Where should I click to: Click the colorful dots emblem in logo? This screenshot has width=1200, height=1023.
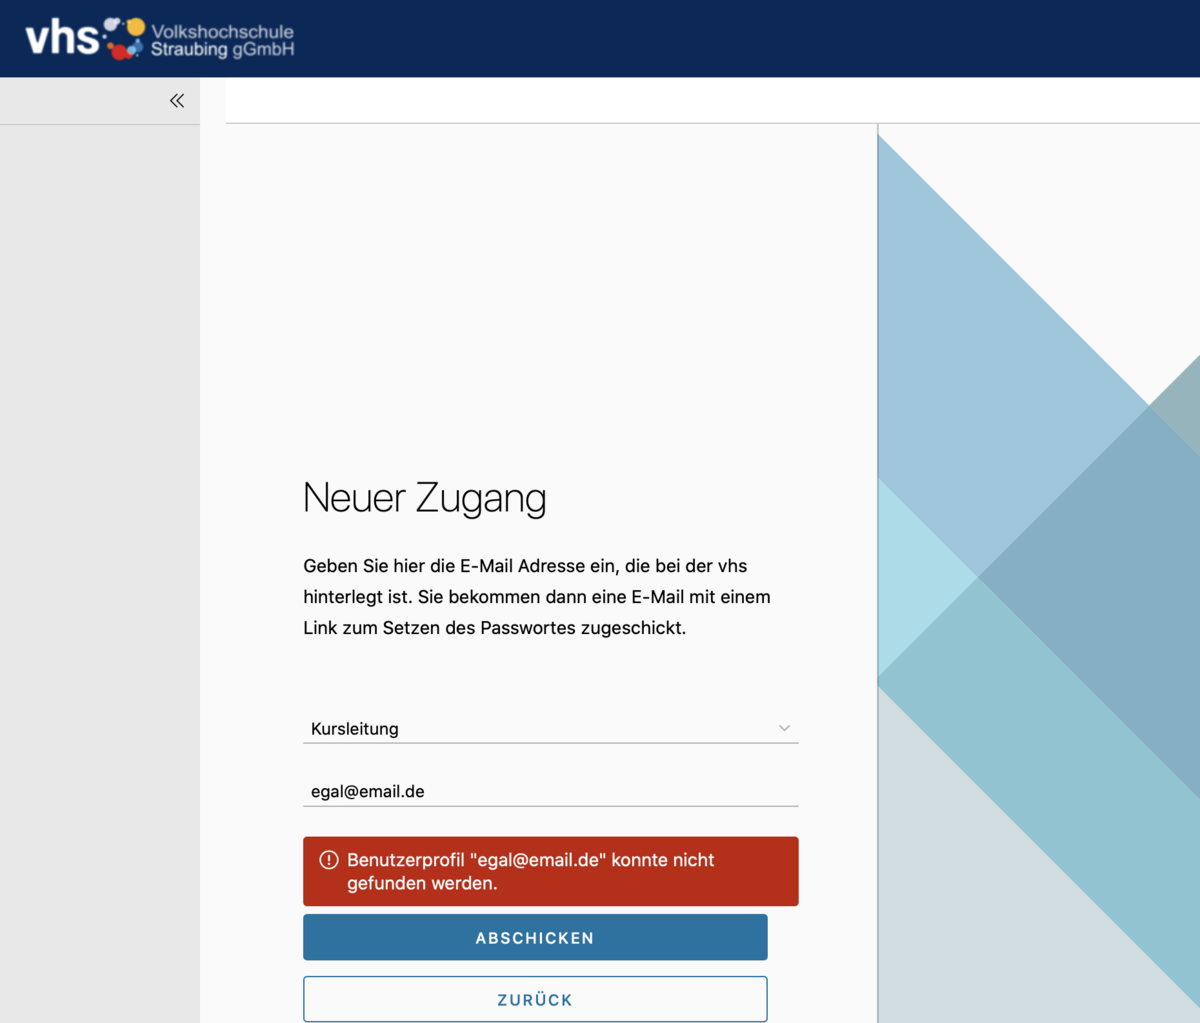click(125, 38)
